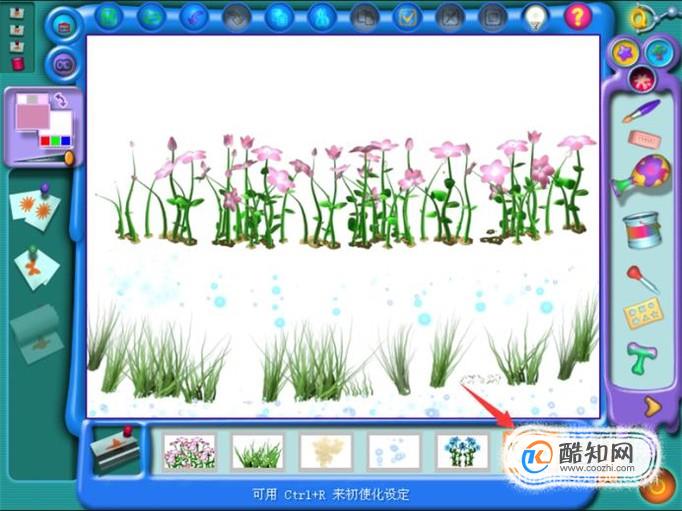This screenshot has height=511, width=682.
Task: Open the pinned orange flower stickers sheet
Action: tap(35, 209)
